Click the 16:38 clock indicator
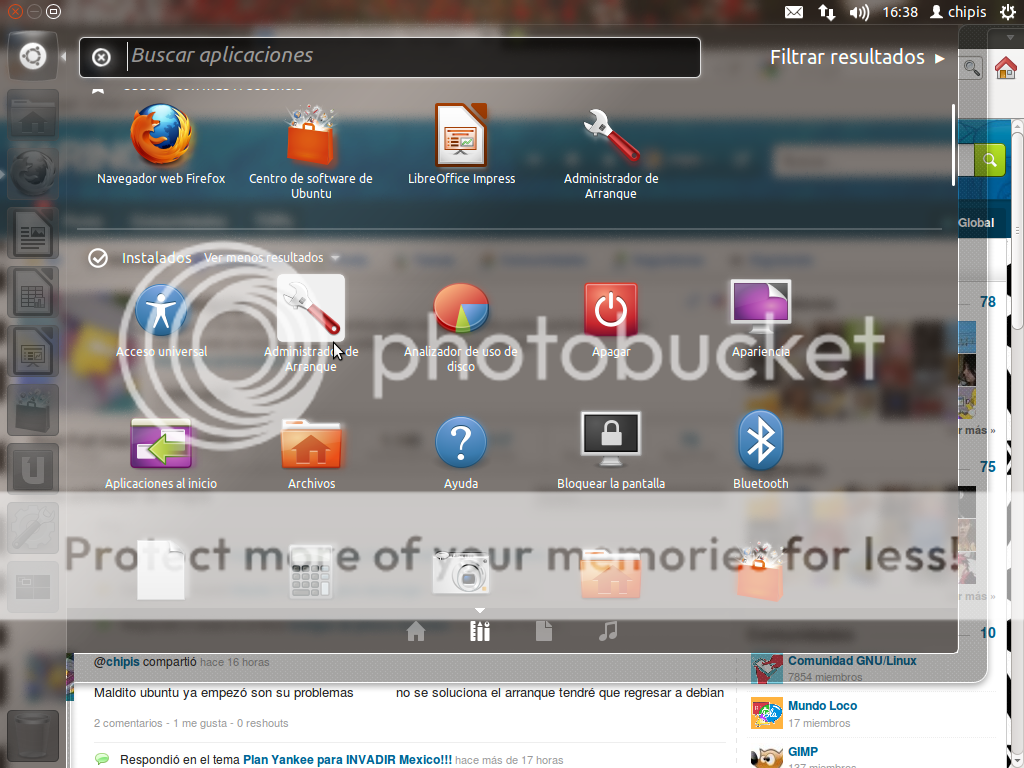The height and width of the screenshot is (768, 1024). (900, 12)
